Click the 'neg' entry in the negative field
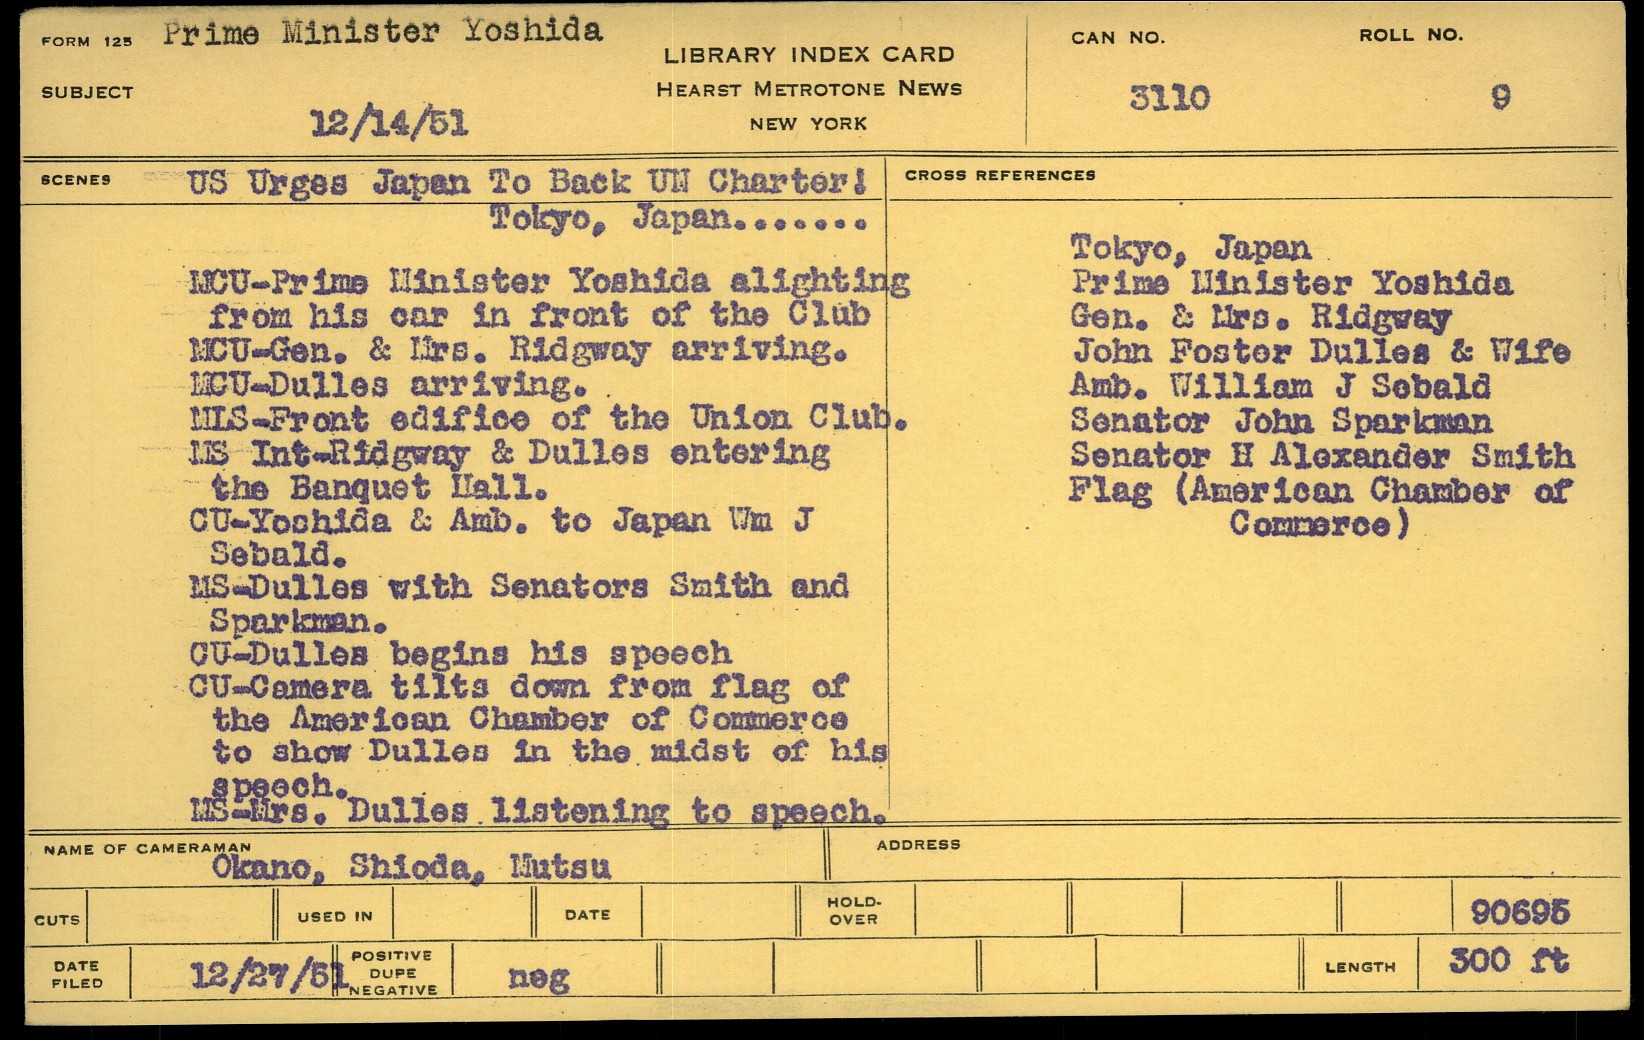The height and width of the screenshot is (1040, 1644). coord(538,976)
